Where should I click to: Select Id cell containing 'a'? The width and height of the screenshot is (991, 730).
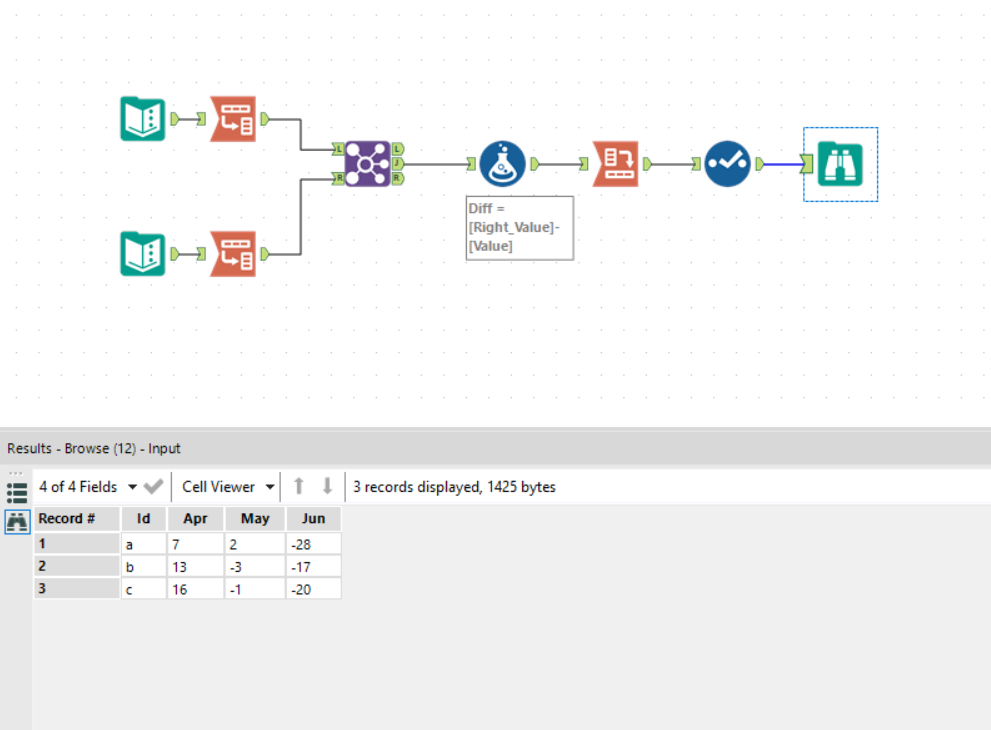(144, 544)
